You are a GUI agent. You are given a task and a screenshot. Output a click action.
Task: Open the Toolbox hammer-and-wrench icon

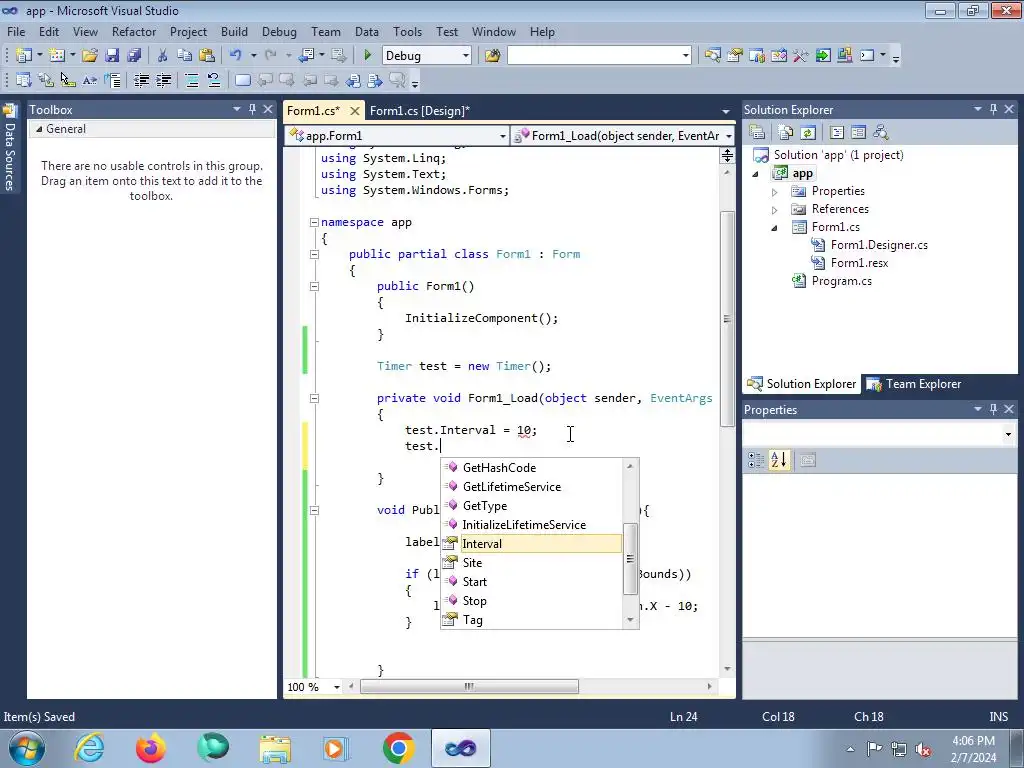tap(801, 56)
